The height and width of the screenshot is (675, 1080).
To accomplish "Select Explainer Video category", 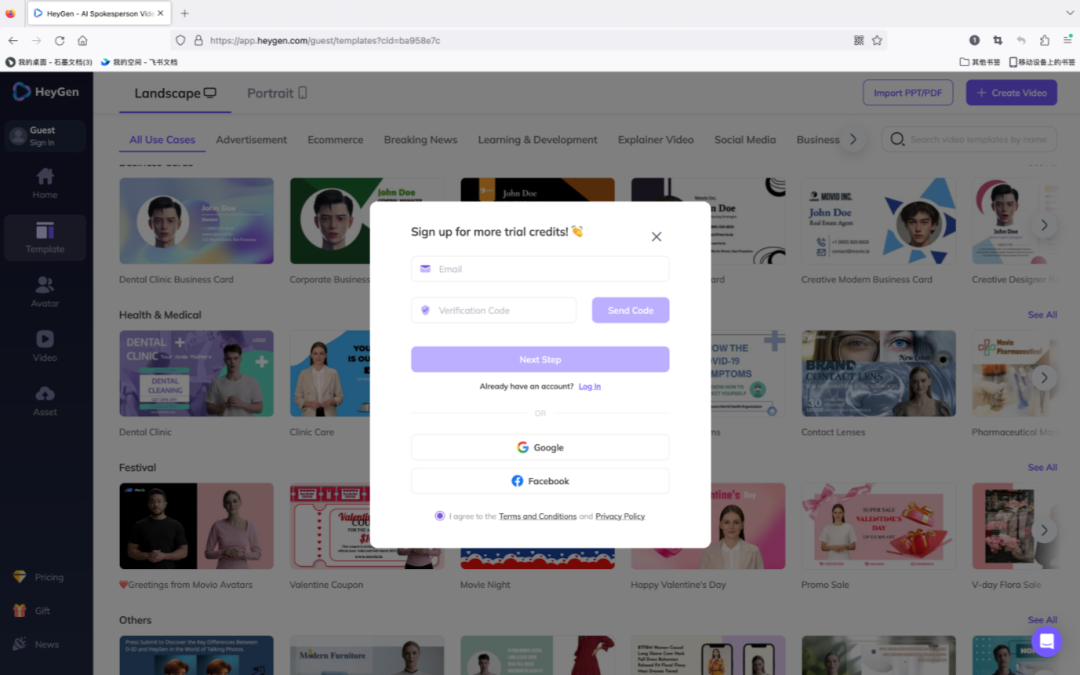I will 655,139.
